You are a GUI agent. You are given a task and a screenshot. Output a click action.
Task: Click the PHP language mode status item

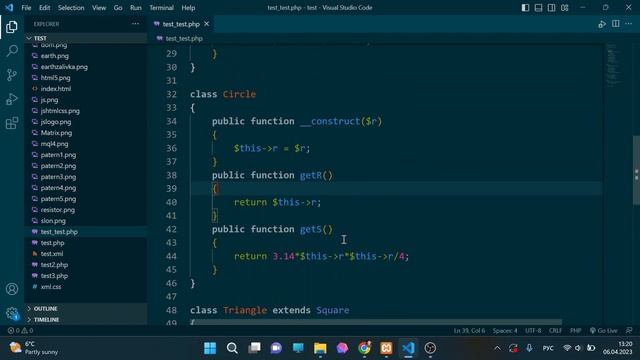[x=576, y=331]
